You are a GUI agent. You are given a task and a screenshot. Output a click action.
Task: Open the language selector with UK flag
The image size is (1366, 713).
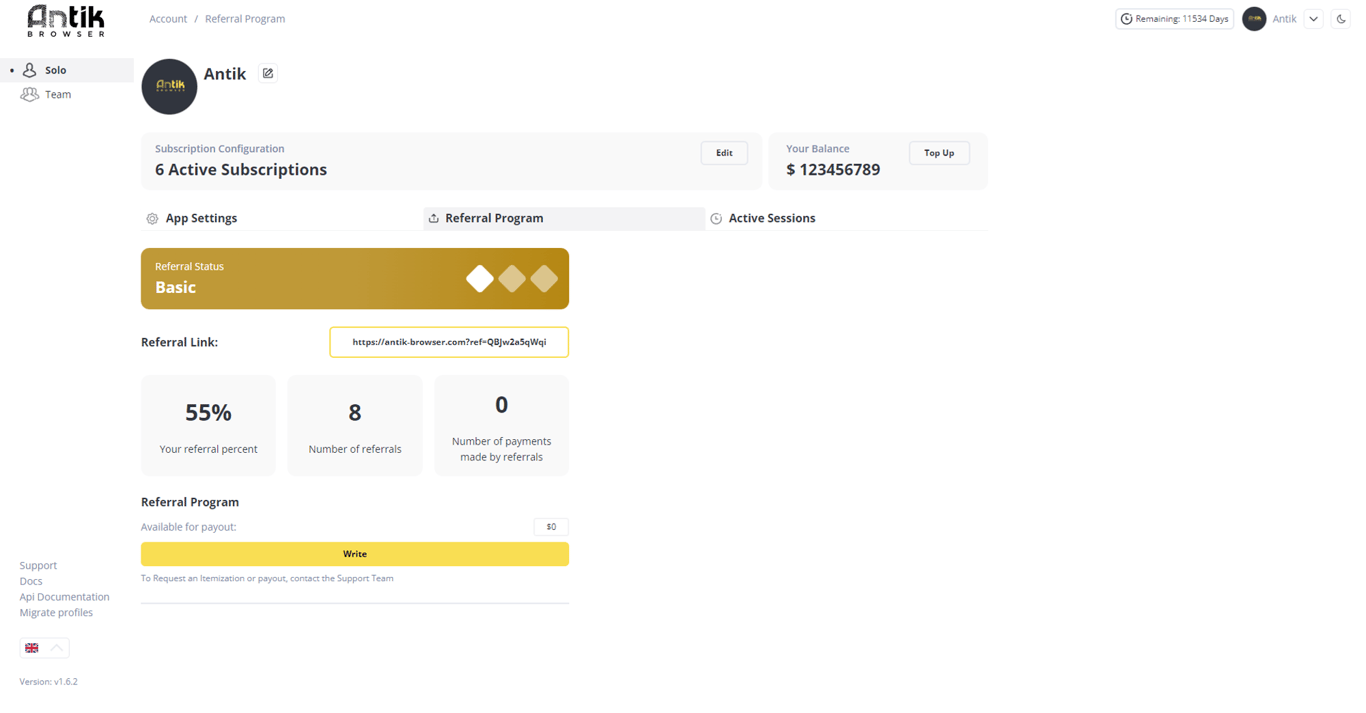tap(45, 648)
